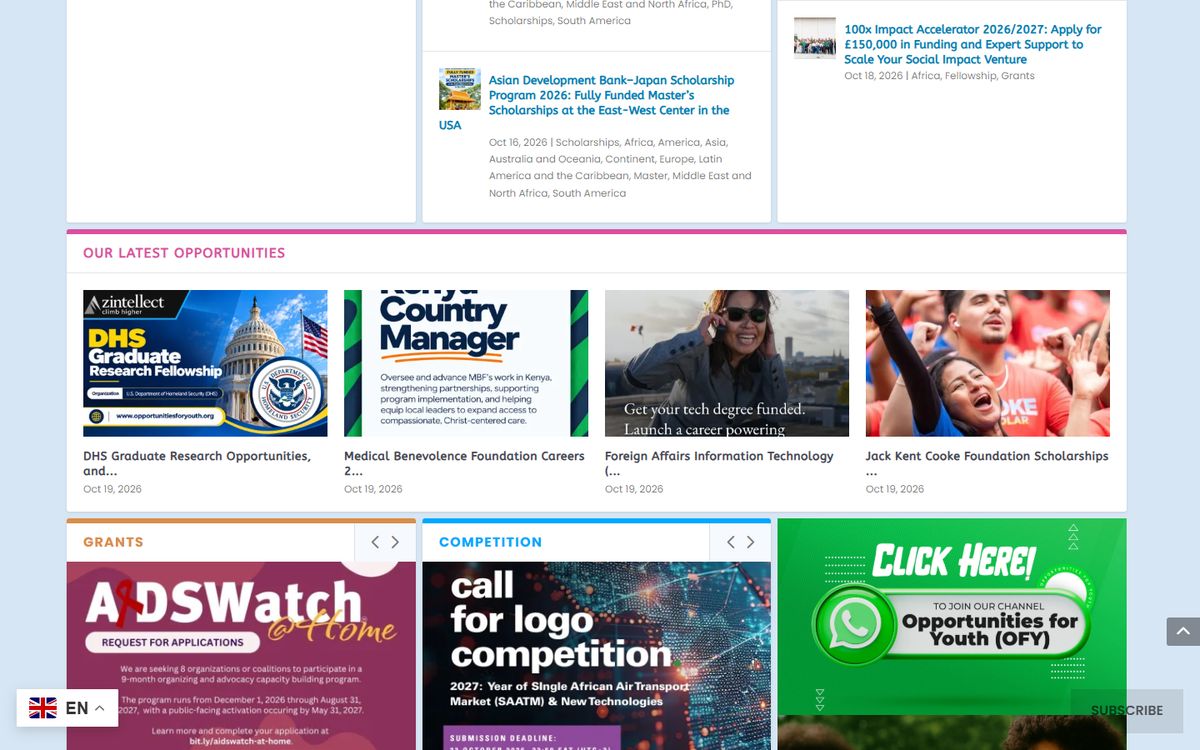The width and height of the screenshot is (1200, 750).
Task: Select the Competition section heading
Action: 490,542
